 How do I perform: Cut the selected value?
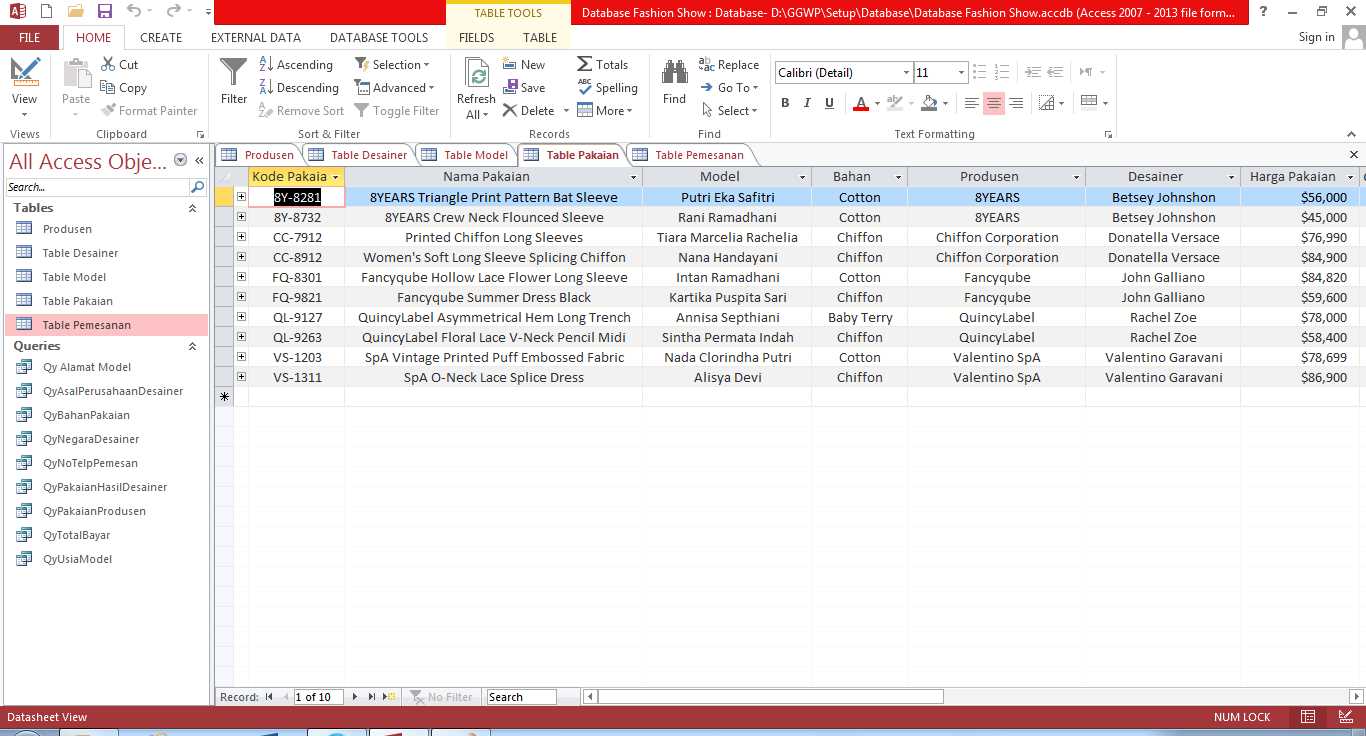tap(120, 64)
